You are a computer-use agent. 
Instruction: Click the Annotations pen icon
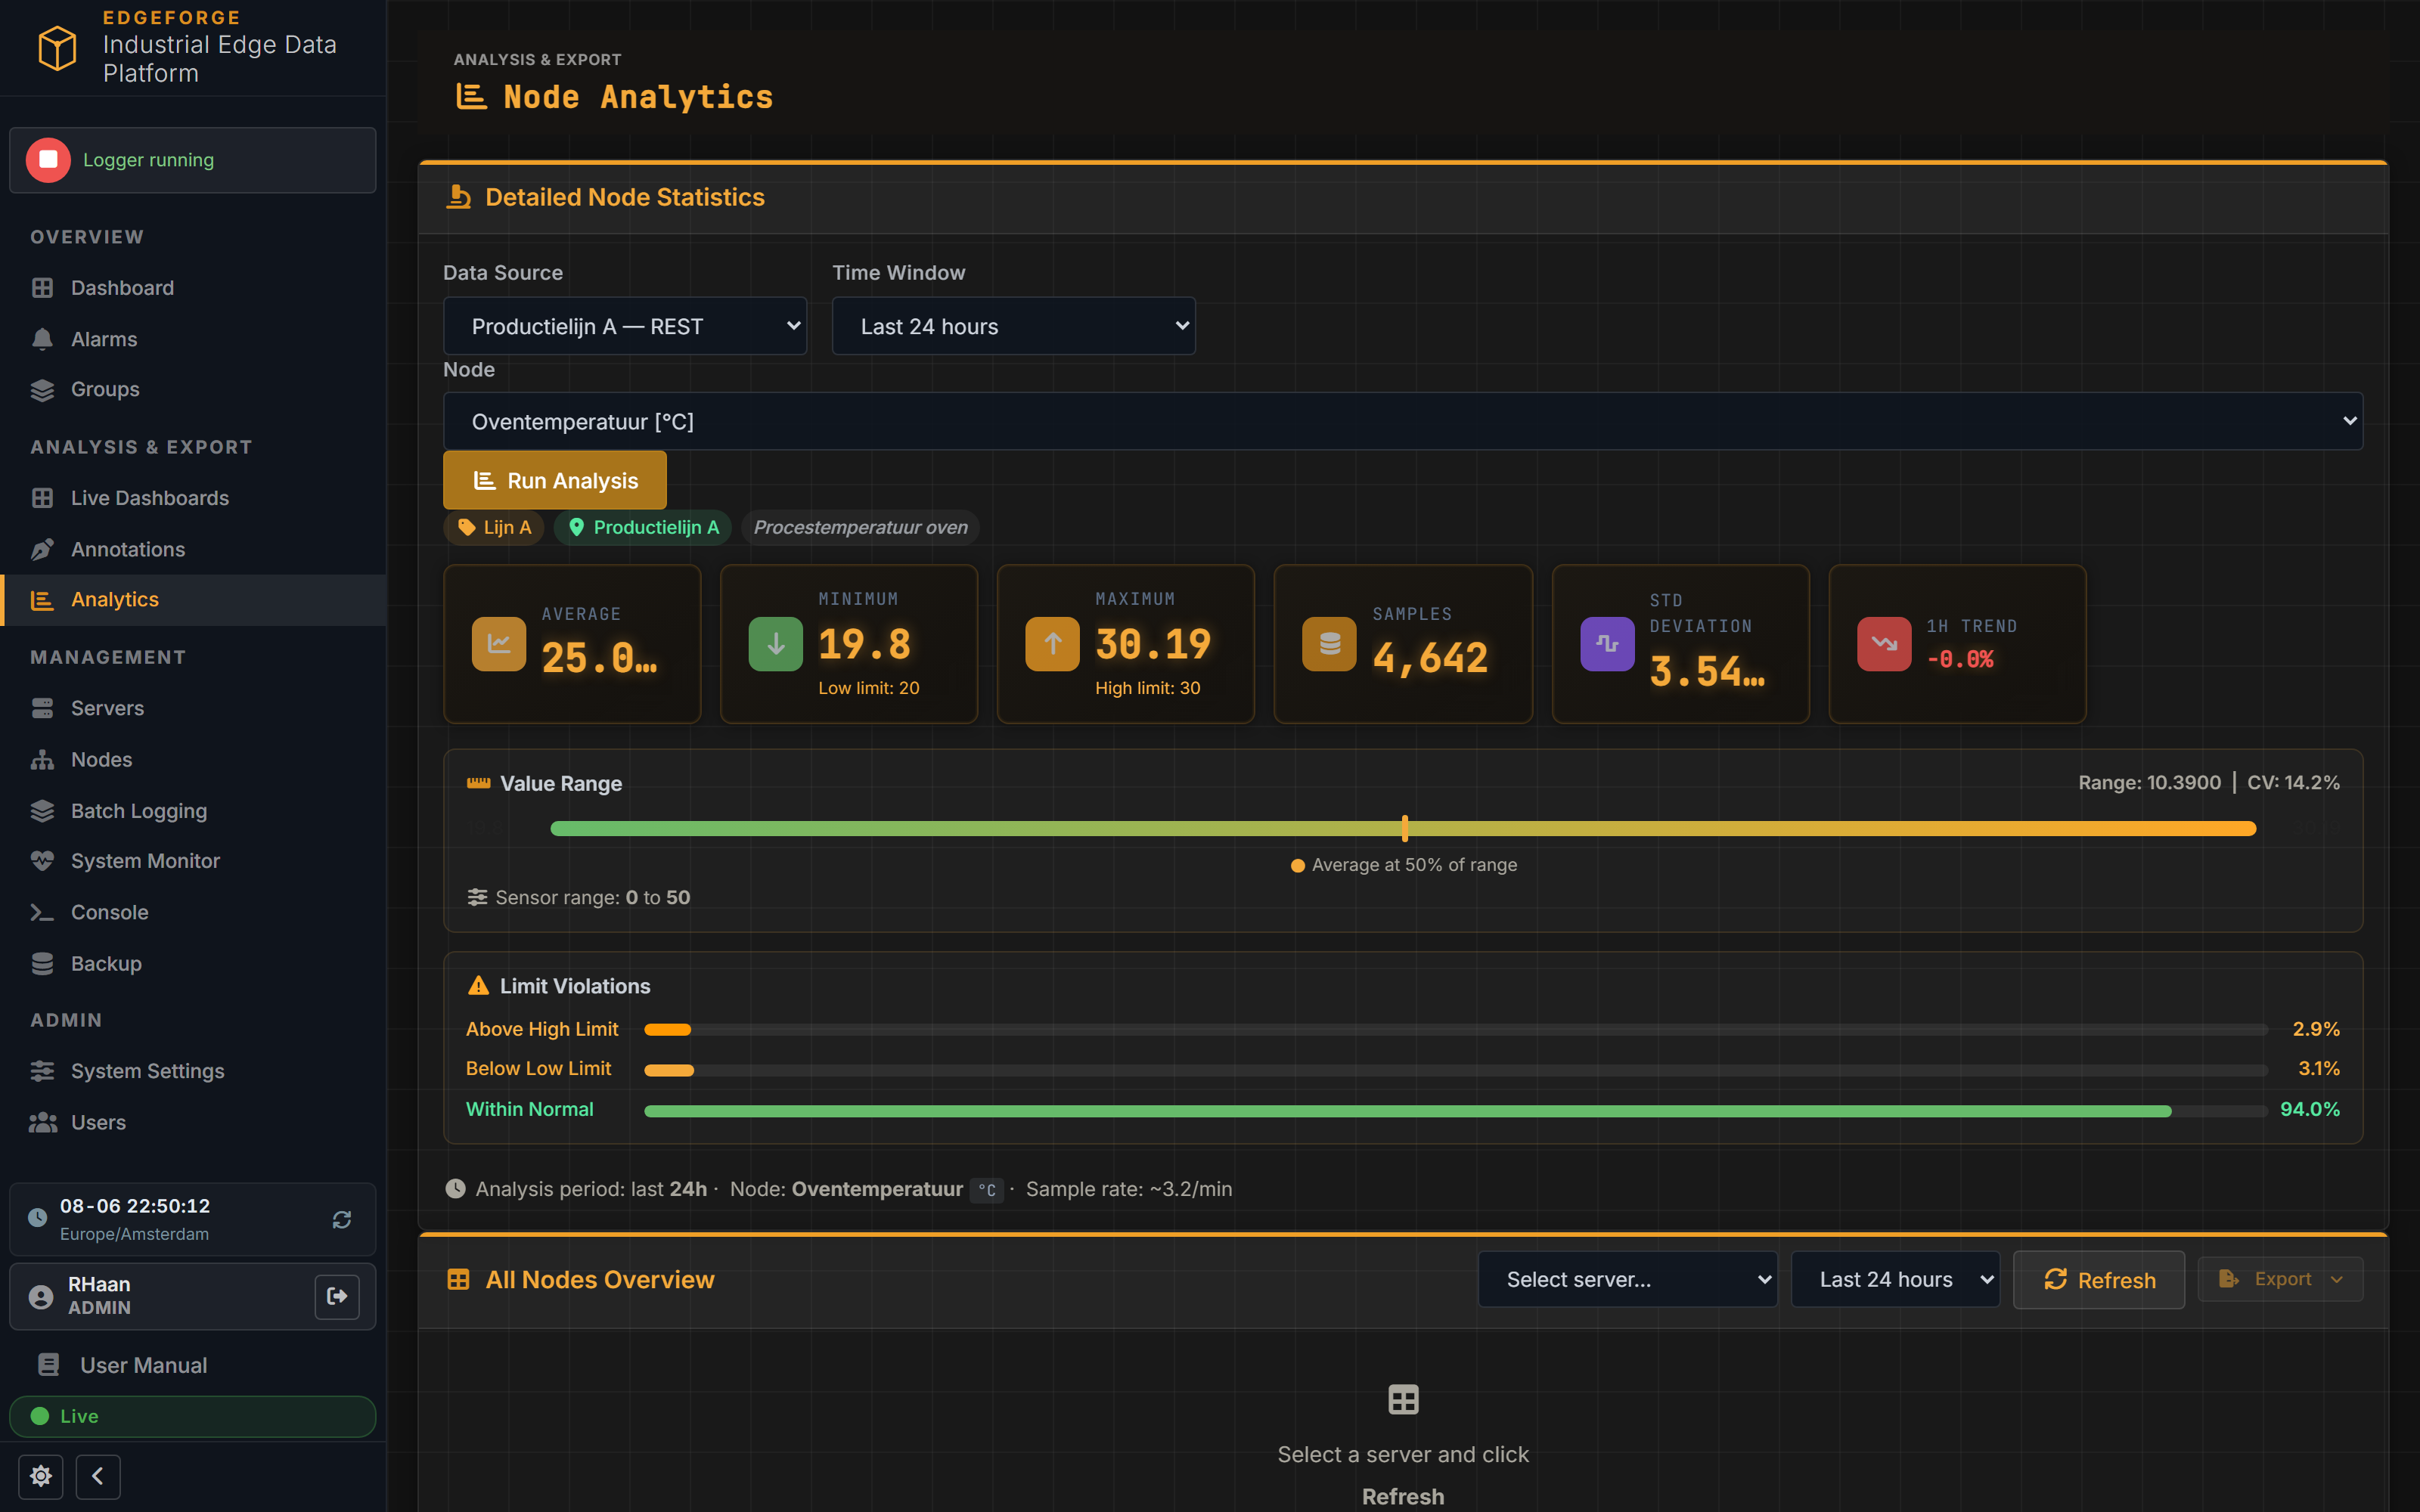pos(42,549)
